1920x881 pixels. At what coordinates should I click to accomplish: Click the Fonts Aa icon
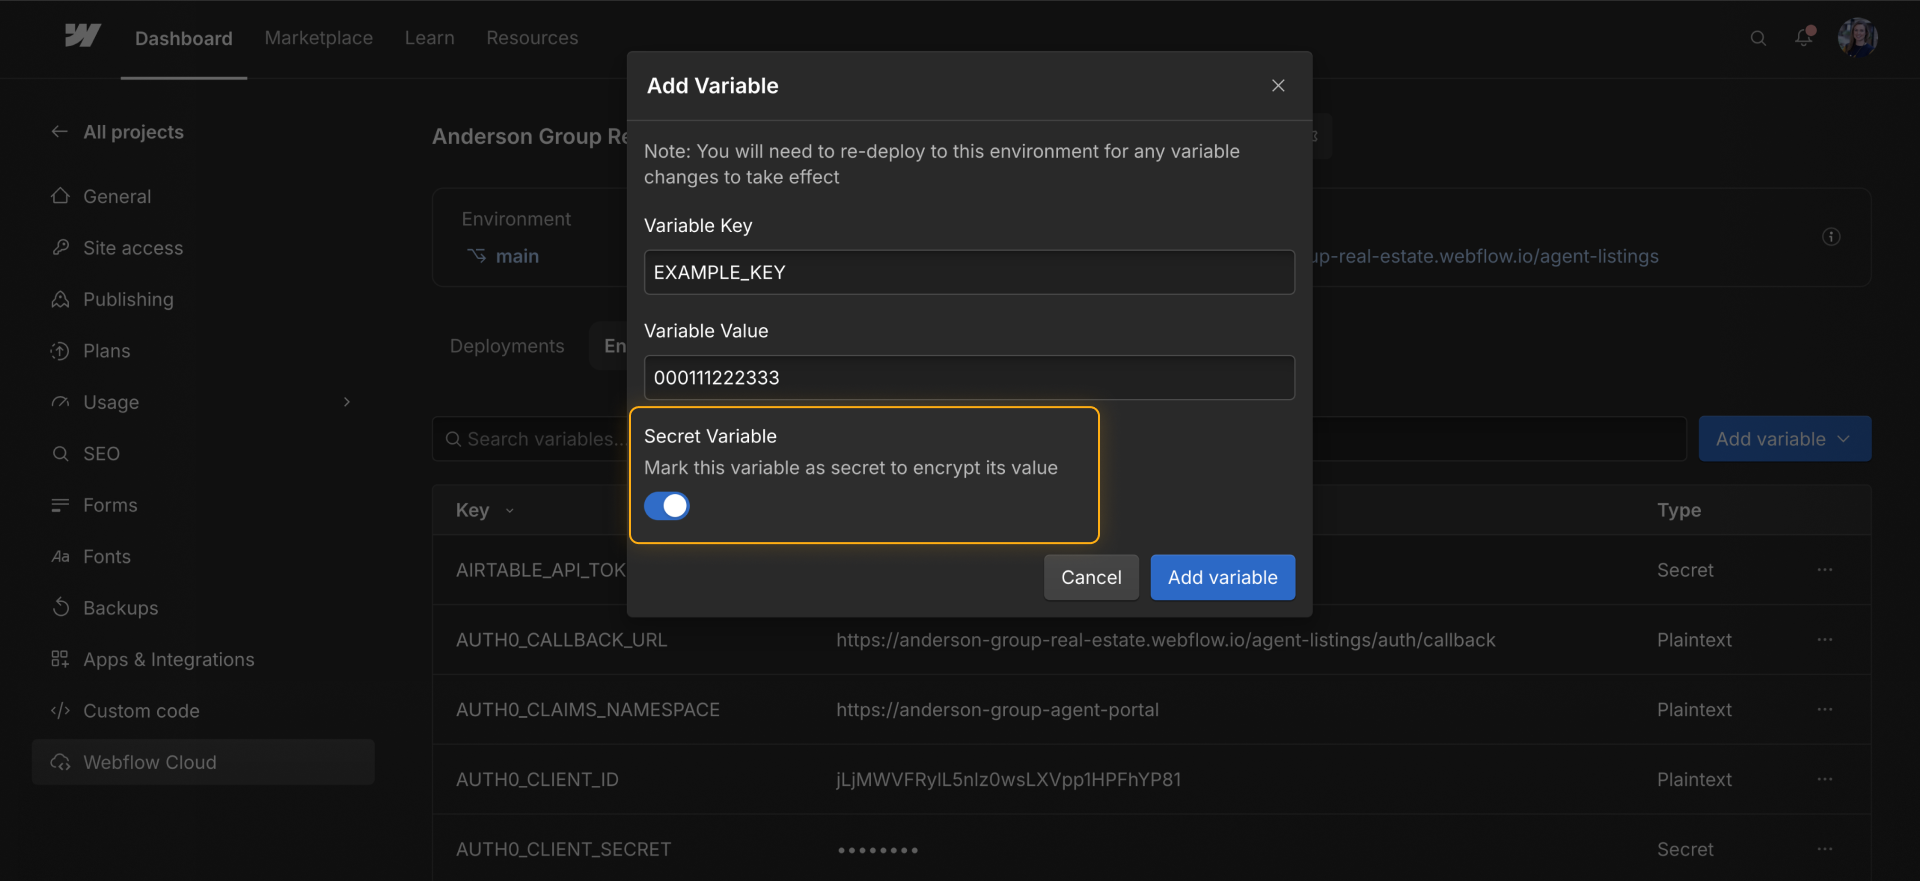(61, 556)
